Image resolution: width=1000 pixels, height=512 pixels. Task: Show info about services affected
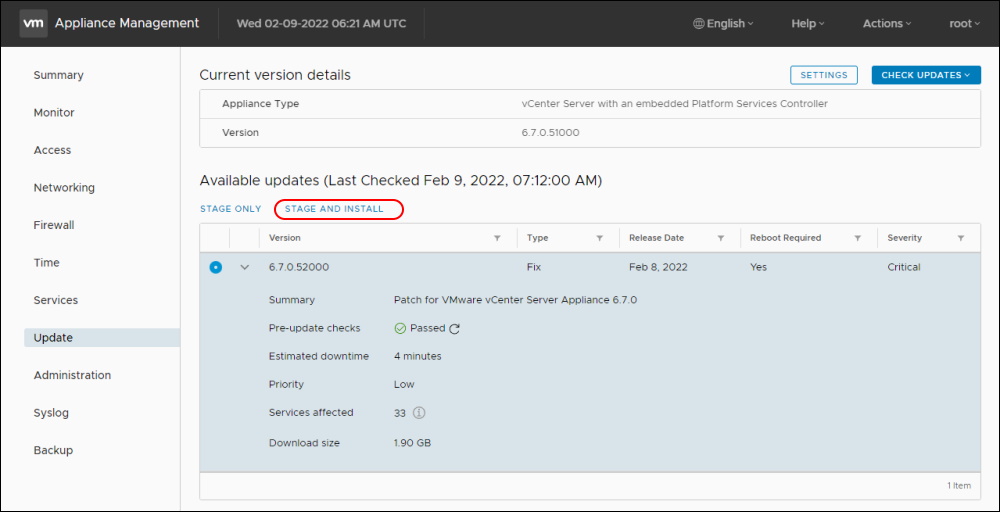(x=419, y=413)
